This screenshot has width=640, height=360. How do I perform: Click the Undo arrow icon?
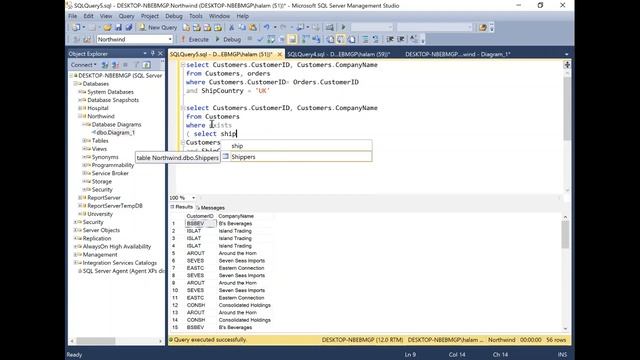point(267,27)
